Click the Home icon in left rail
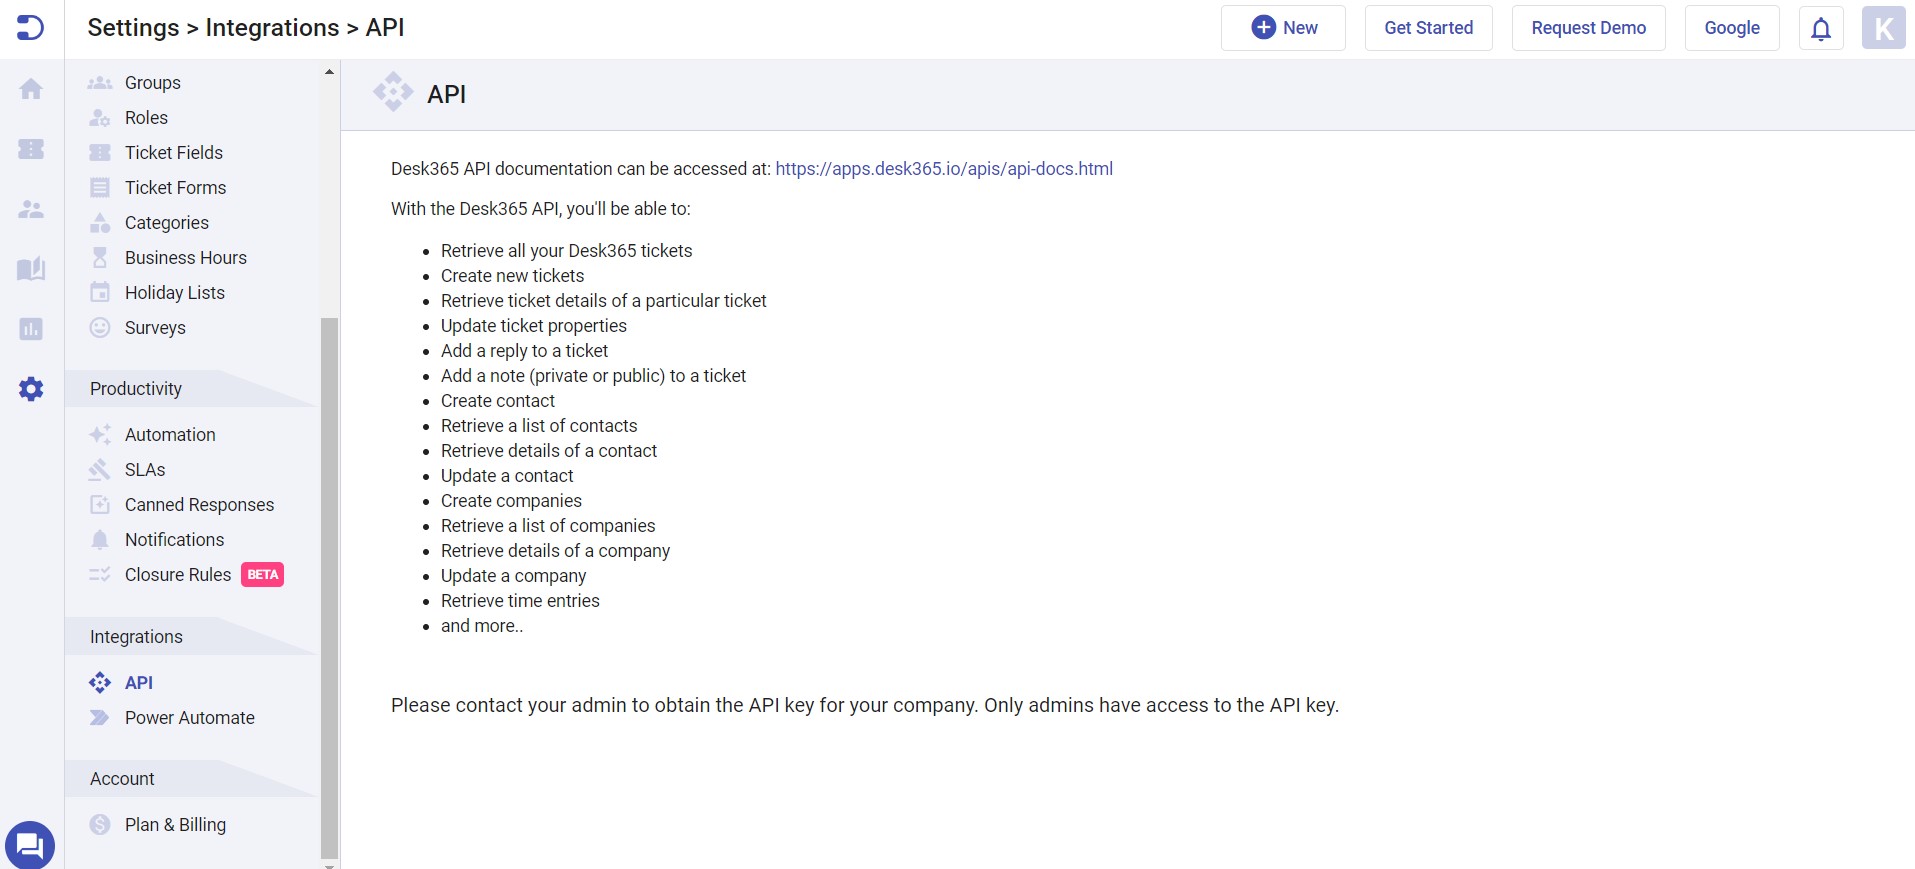 point(31,89)
